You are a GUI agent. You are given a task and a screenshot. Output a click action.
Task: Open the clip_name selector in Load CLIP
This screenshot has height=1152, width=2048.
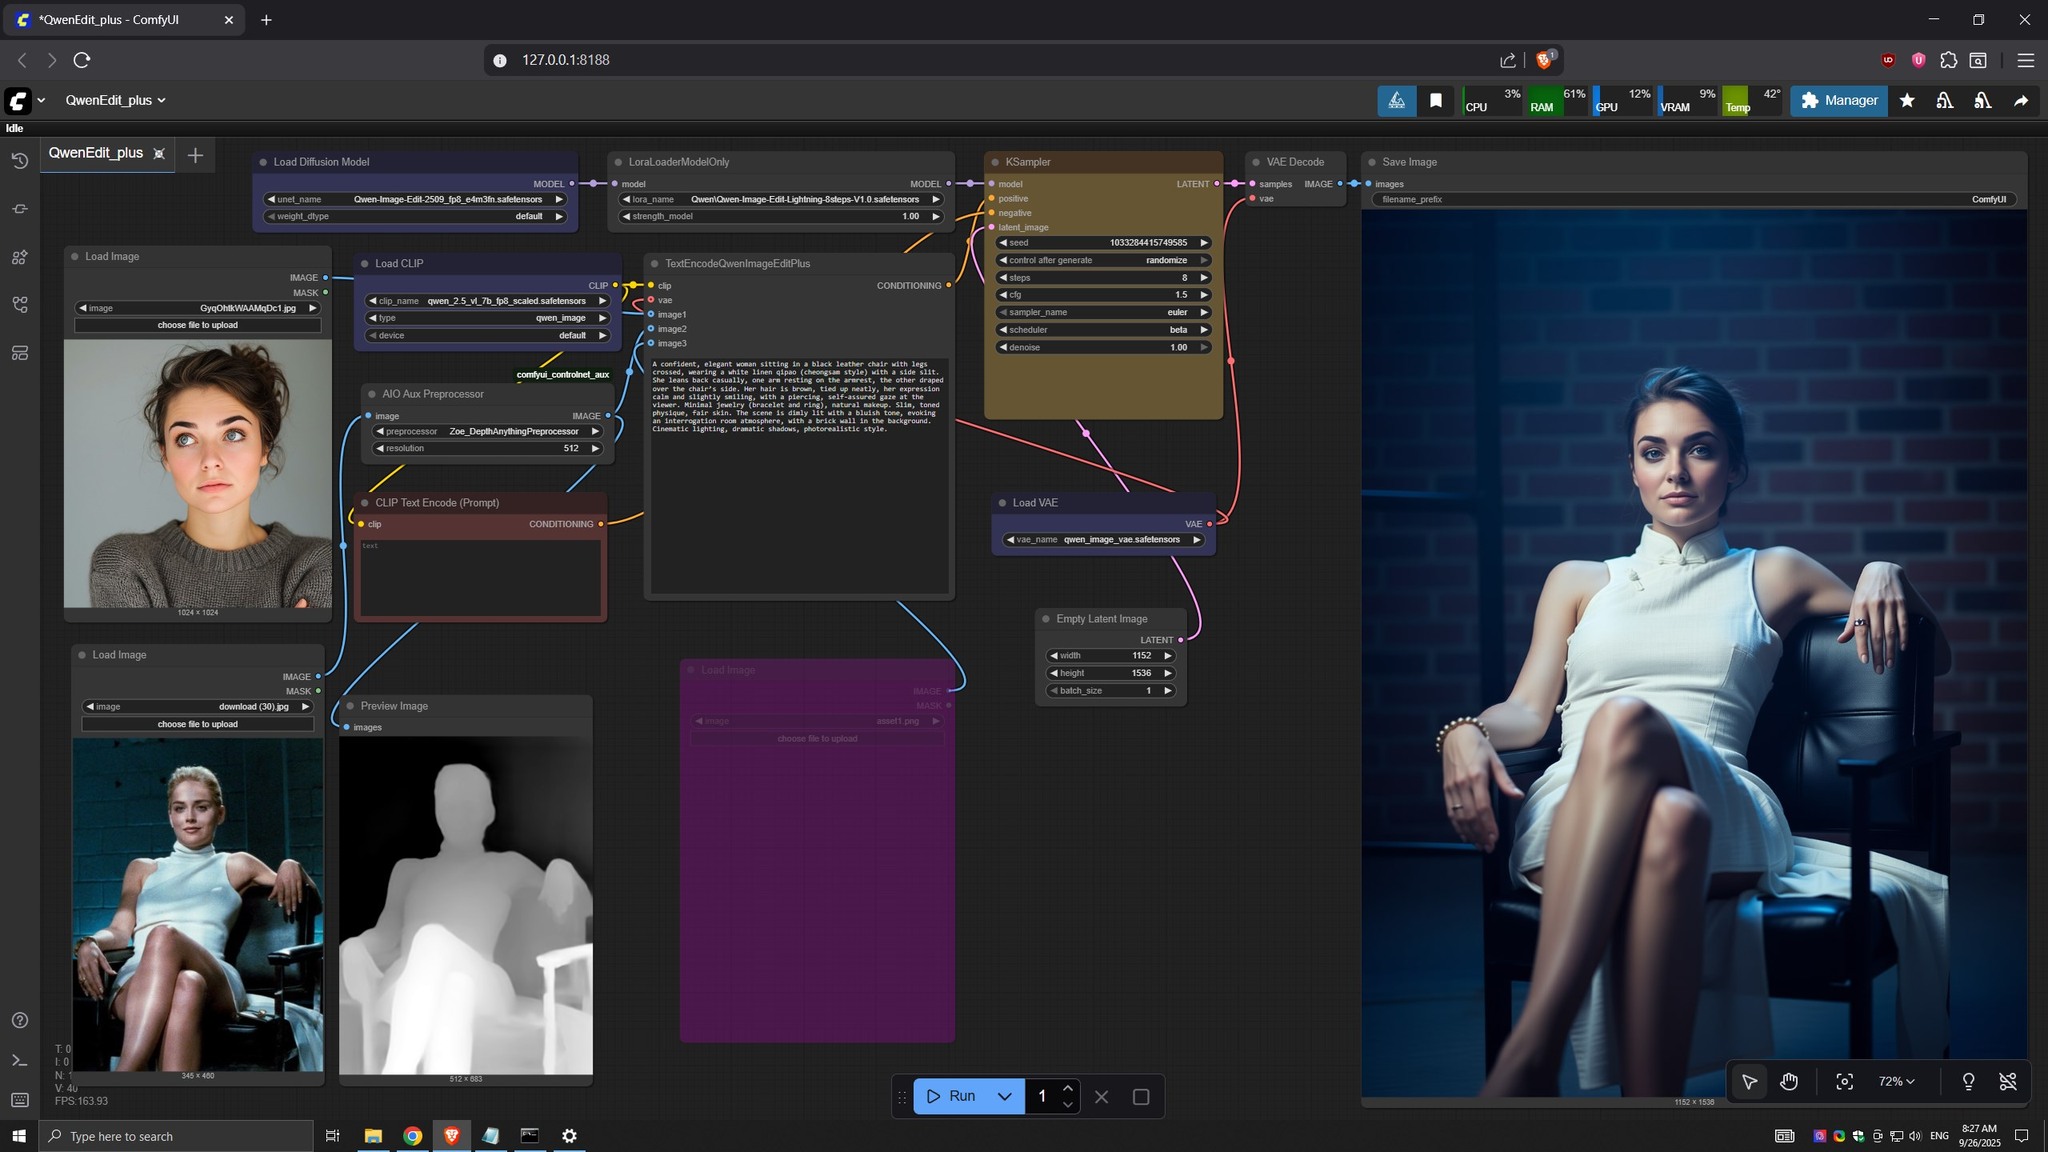(488, 301)
